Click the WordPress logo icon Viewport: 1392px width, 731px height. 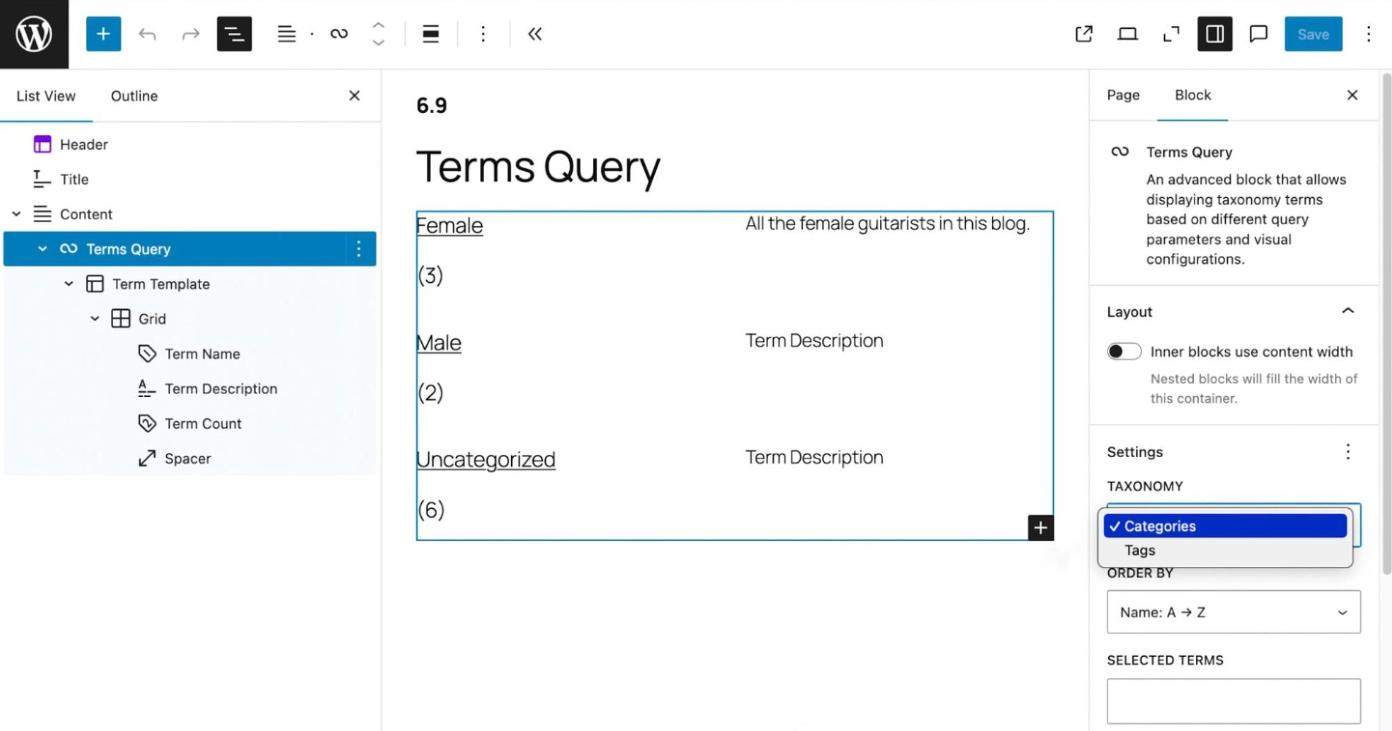[x=34, y=34]
